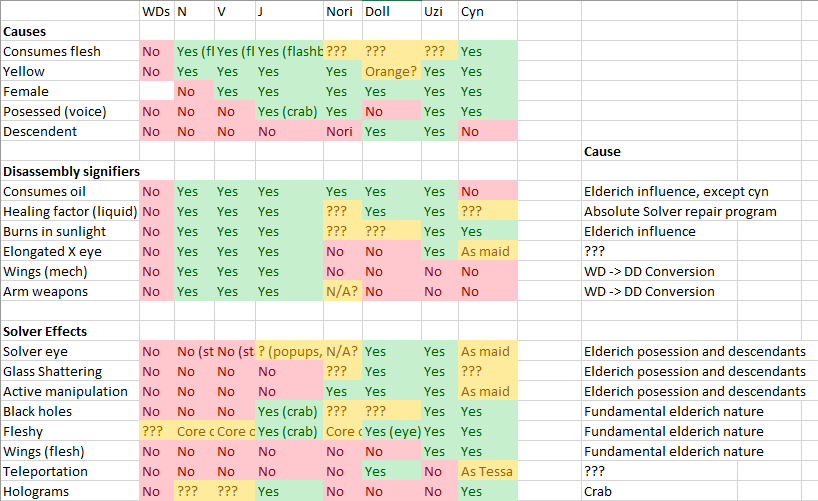This screenshot has width=818, height=501.
Task: Click 'Yes (eye)' in Fleshy row
Action: [x=392, y=432]
